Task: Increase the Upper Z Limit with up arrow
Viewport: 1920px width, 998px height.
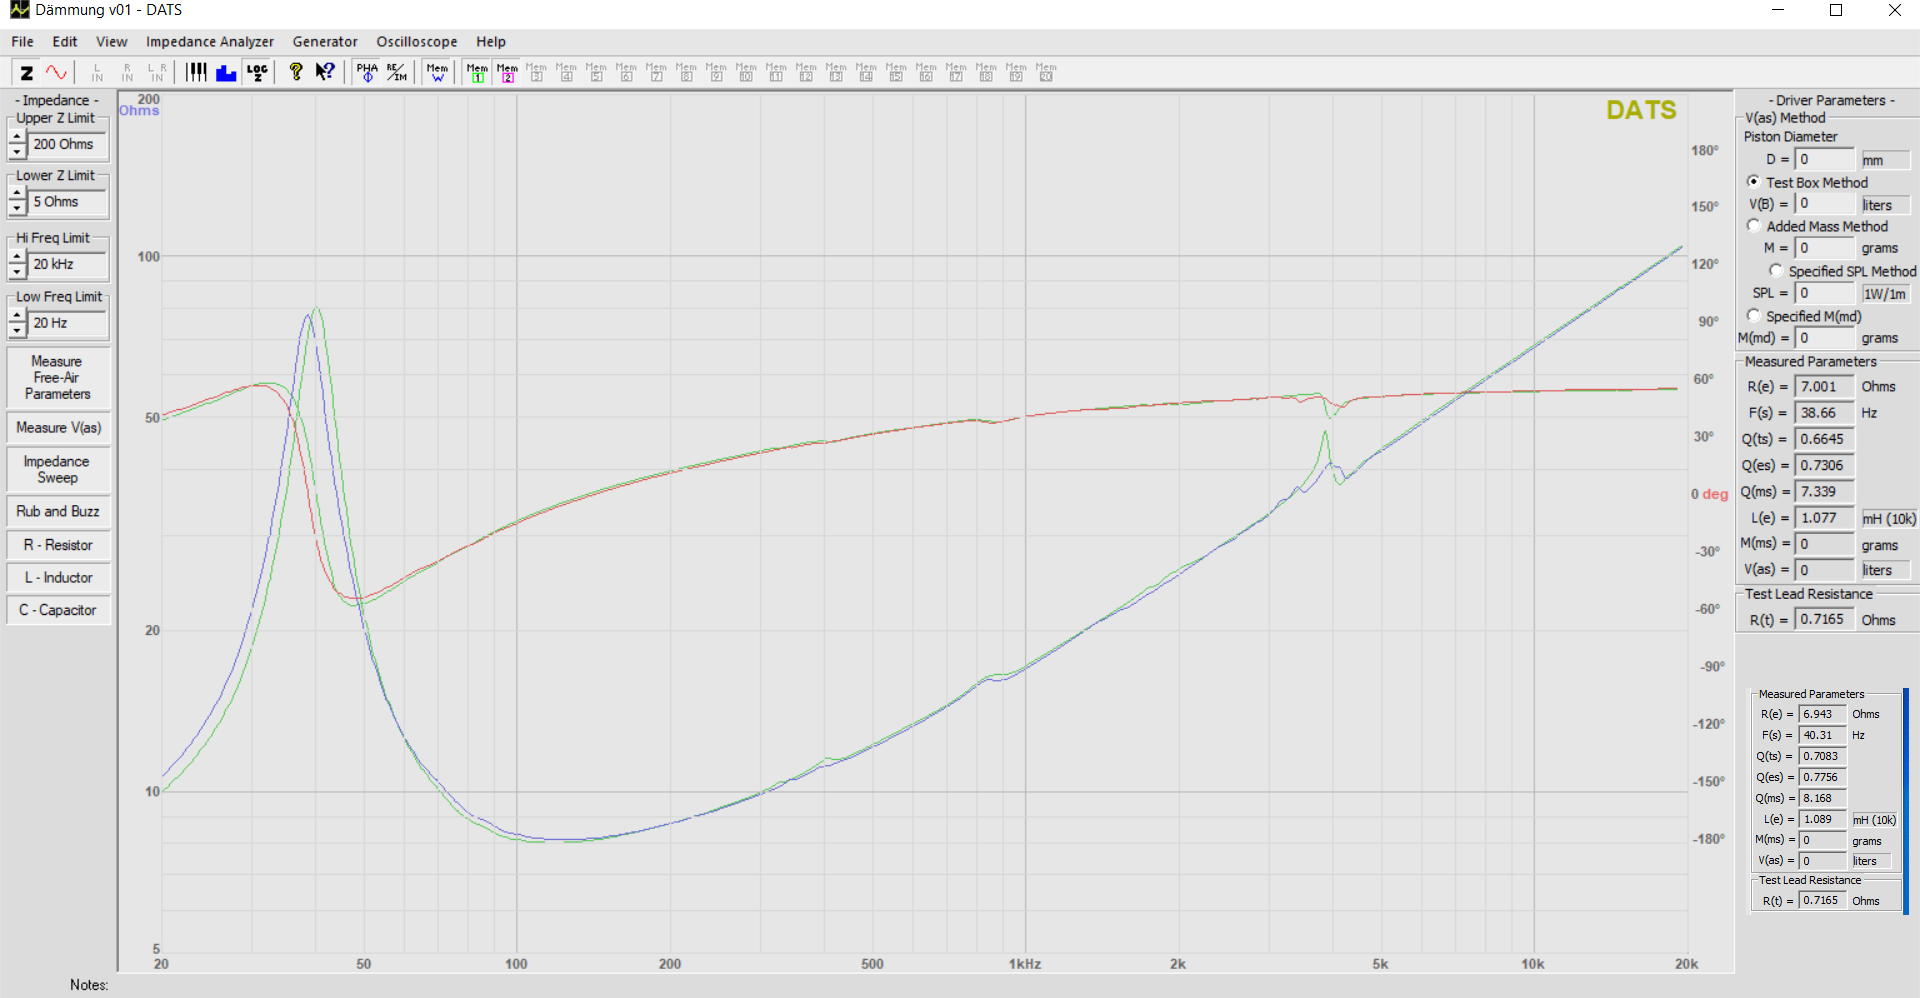Action: [17, 137]
